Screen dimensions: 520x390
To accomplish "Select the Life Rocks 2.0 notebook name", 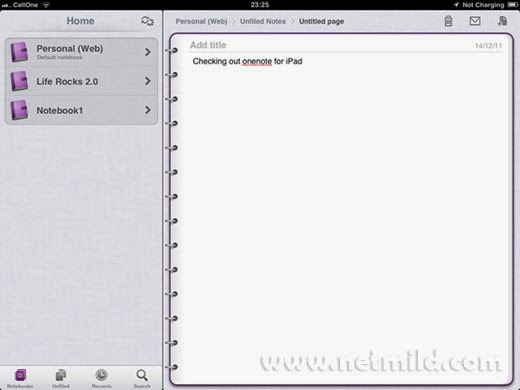I will coord(67,81).
